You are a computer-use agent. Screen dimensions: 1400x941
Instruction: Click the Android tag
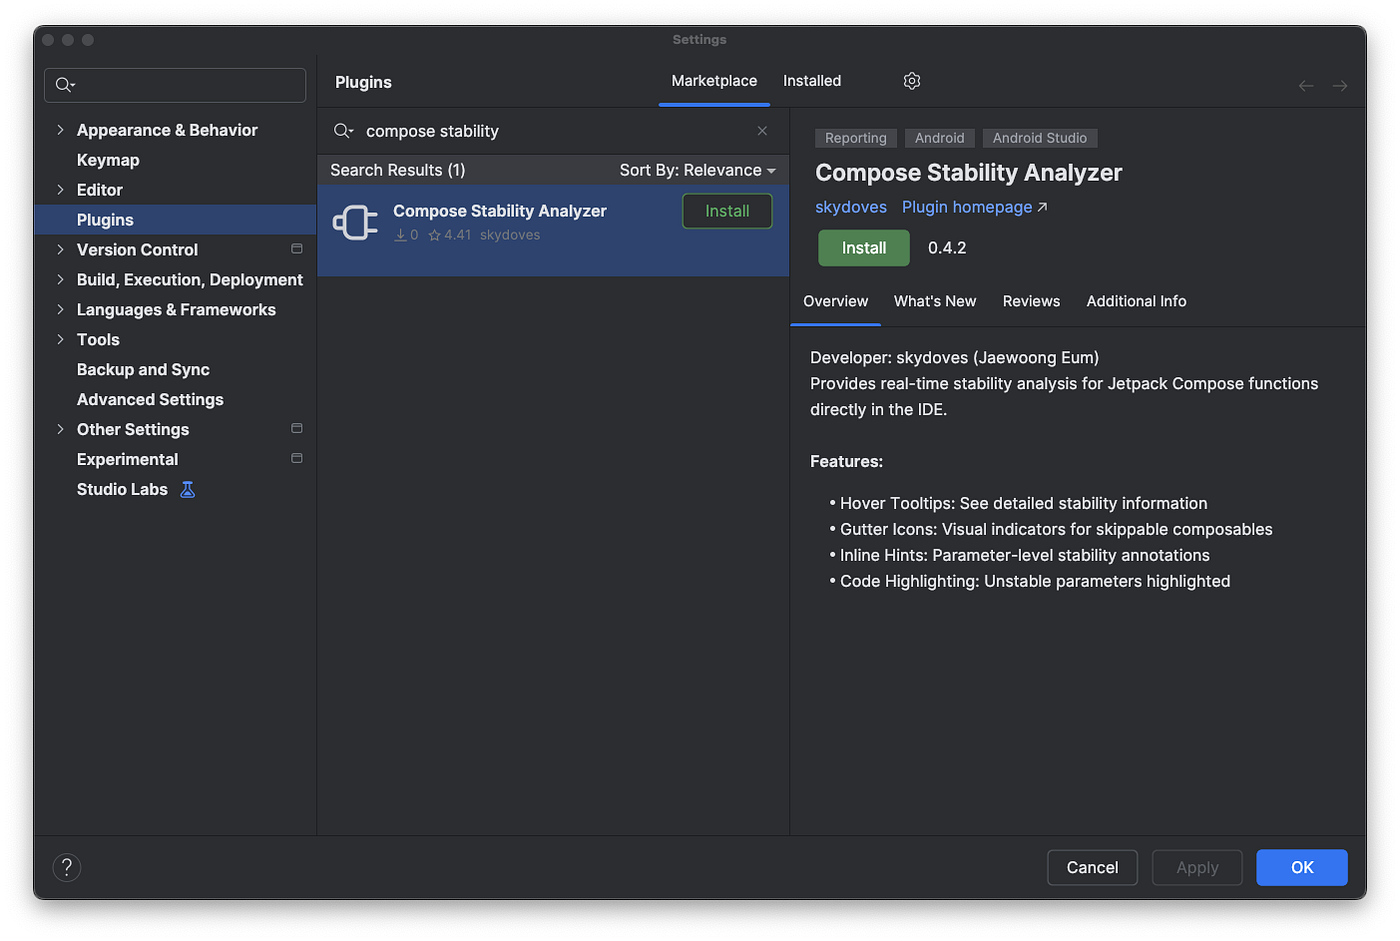click(x=940, y=138)
